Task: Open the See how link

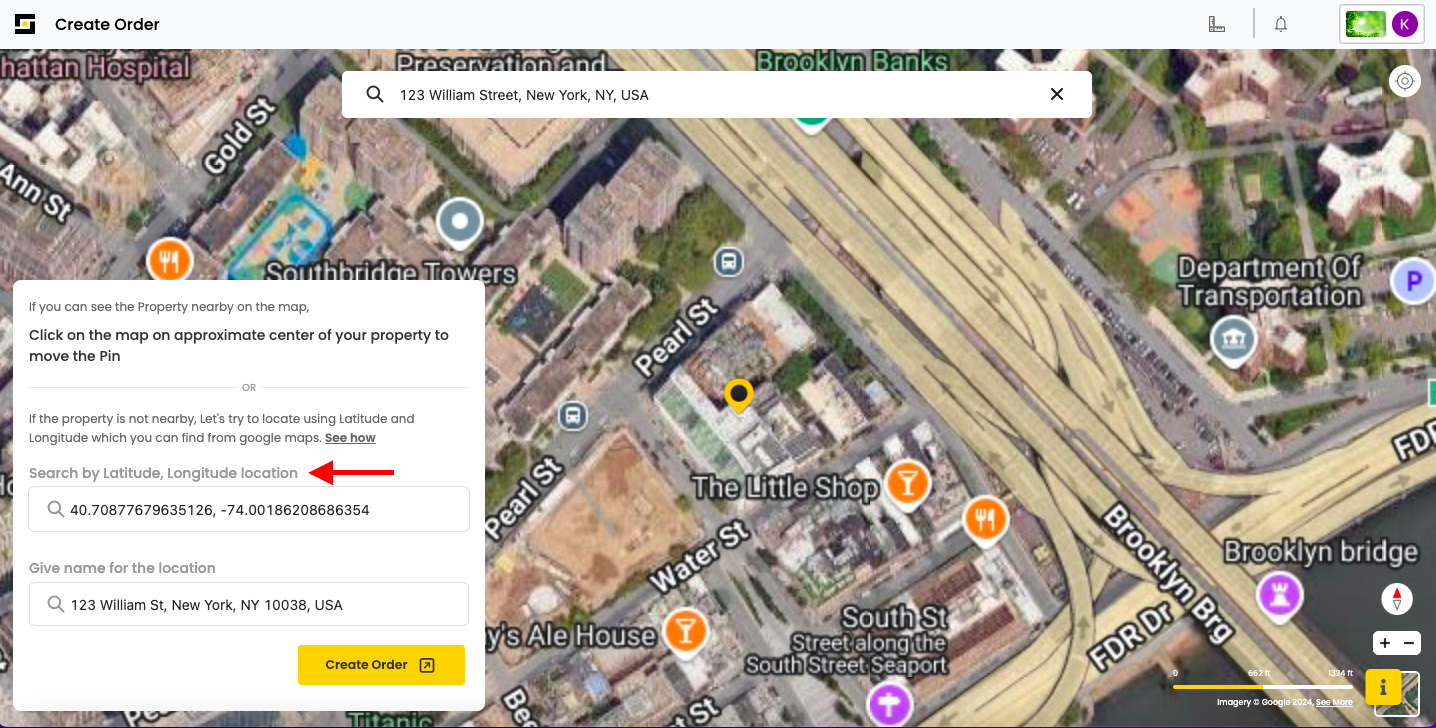Action: [x=350, y=438]
